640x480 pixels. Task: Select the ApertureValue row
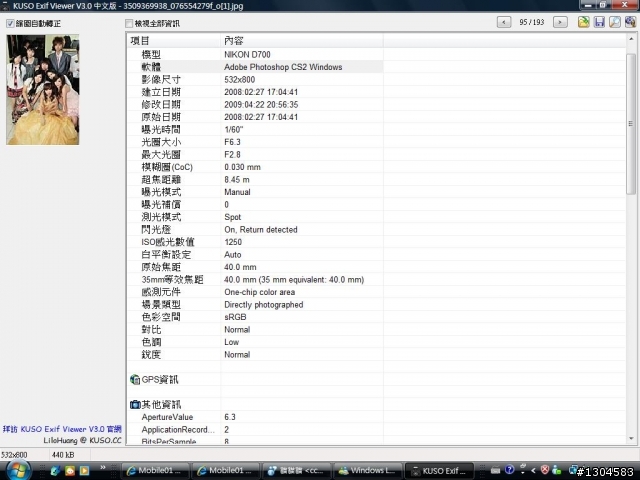tap(255, 417)
